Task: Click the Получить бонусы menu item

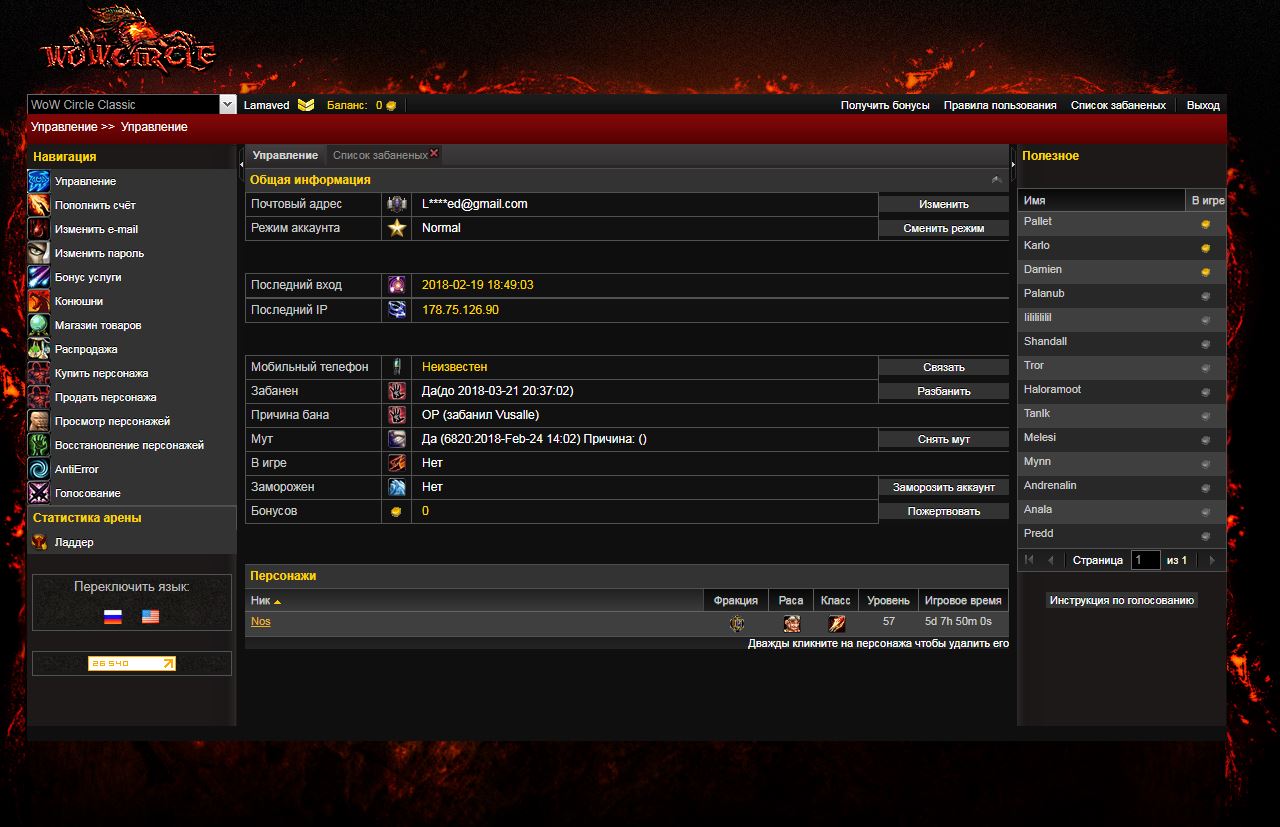Action: (884, 105)
